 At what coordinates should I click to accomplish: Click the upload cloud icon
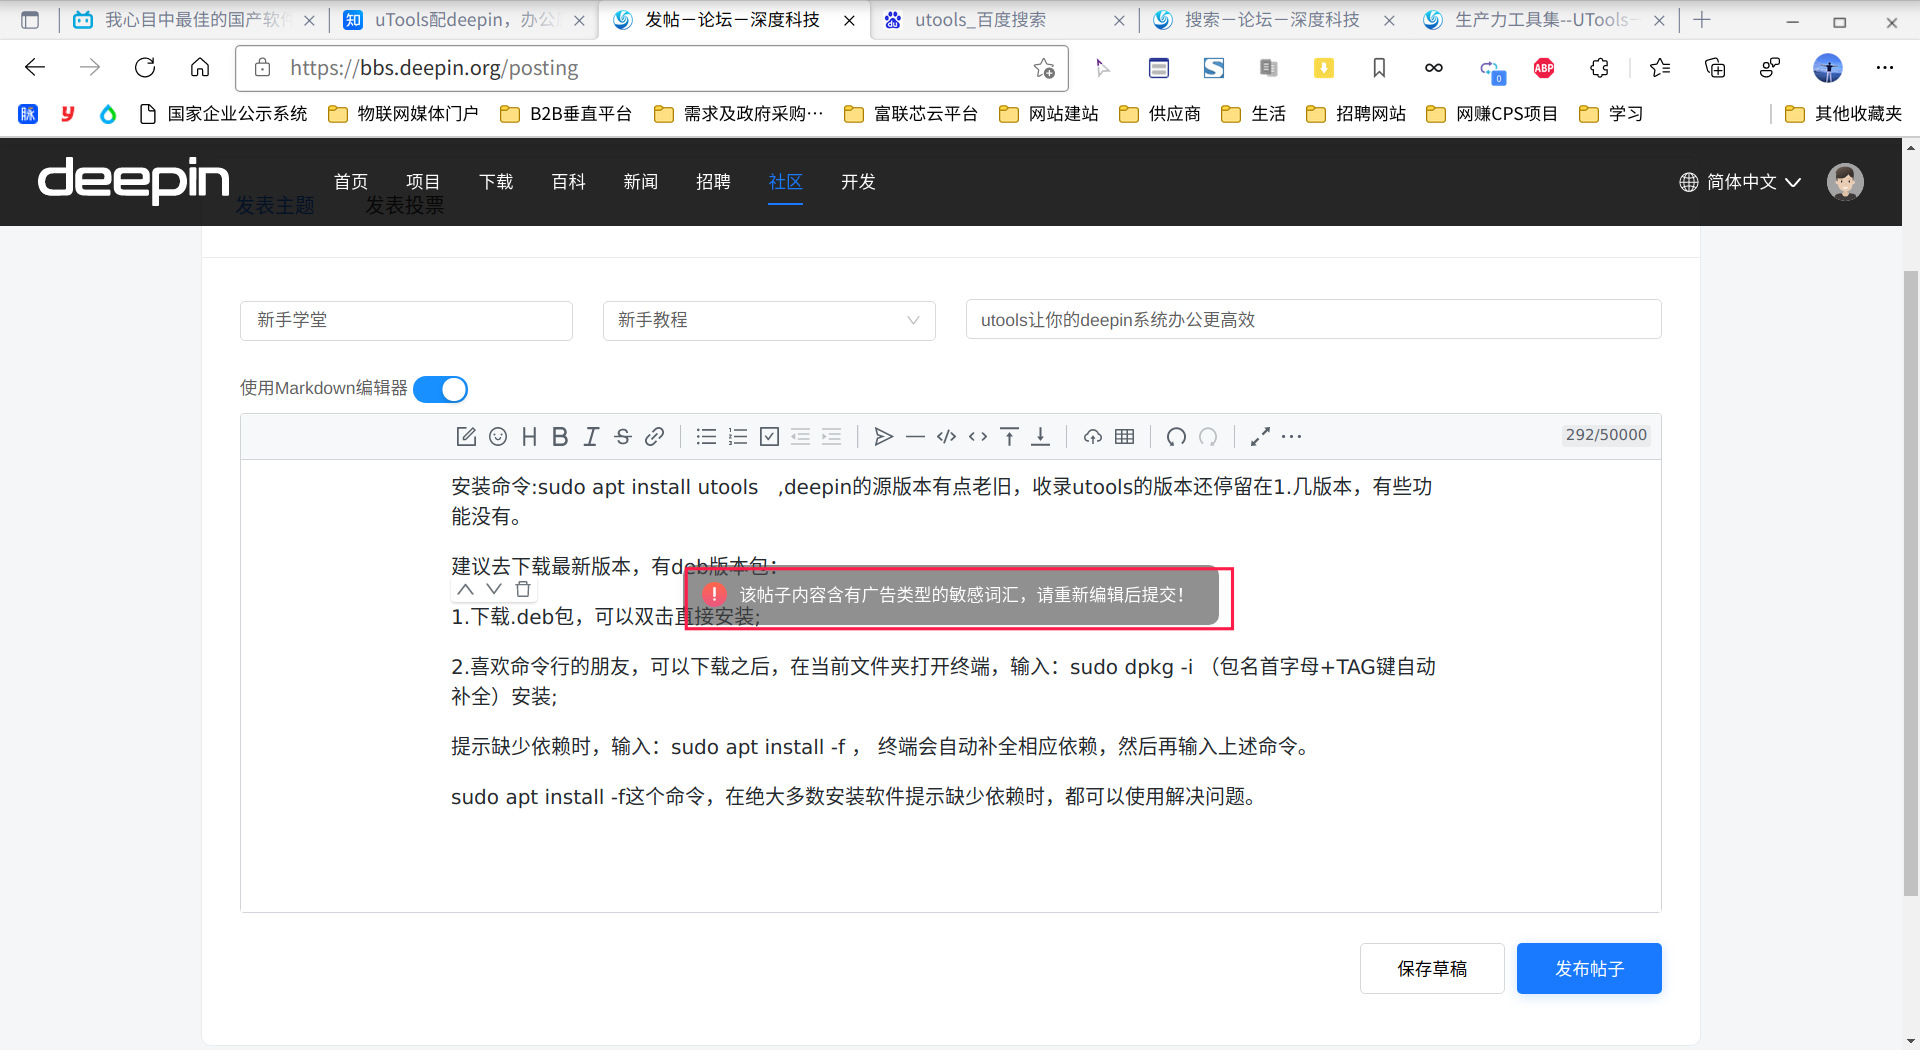(1093, 437)
